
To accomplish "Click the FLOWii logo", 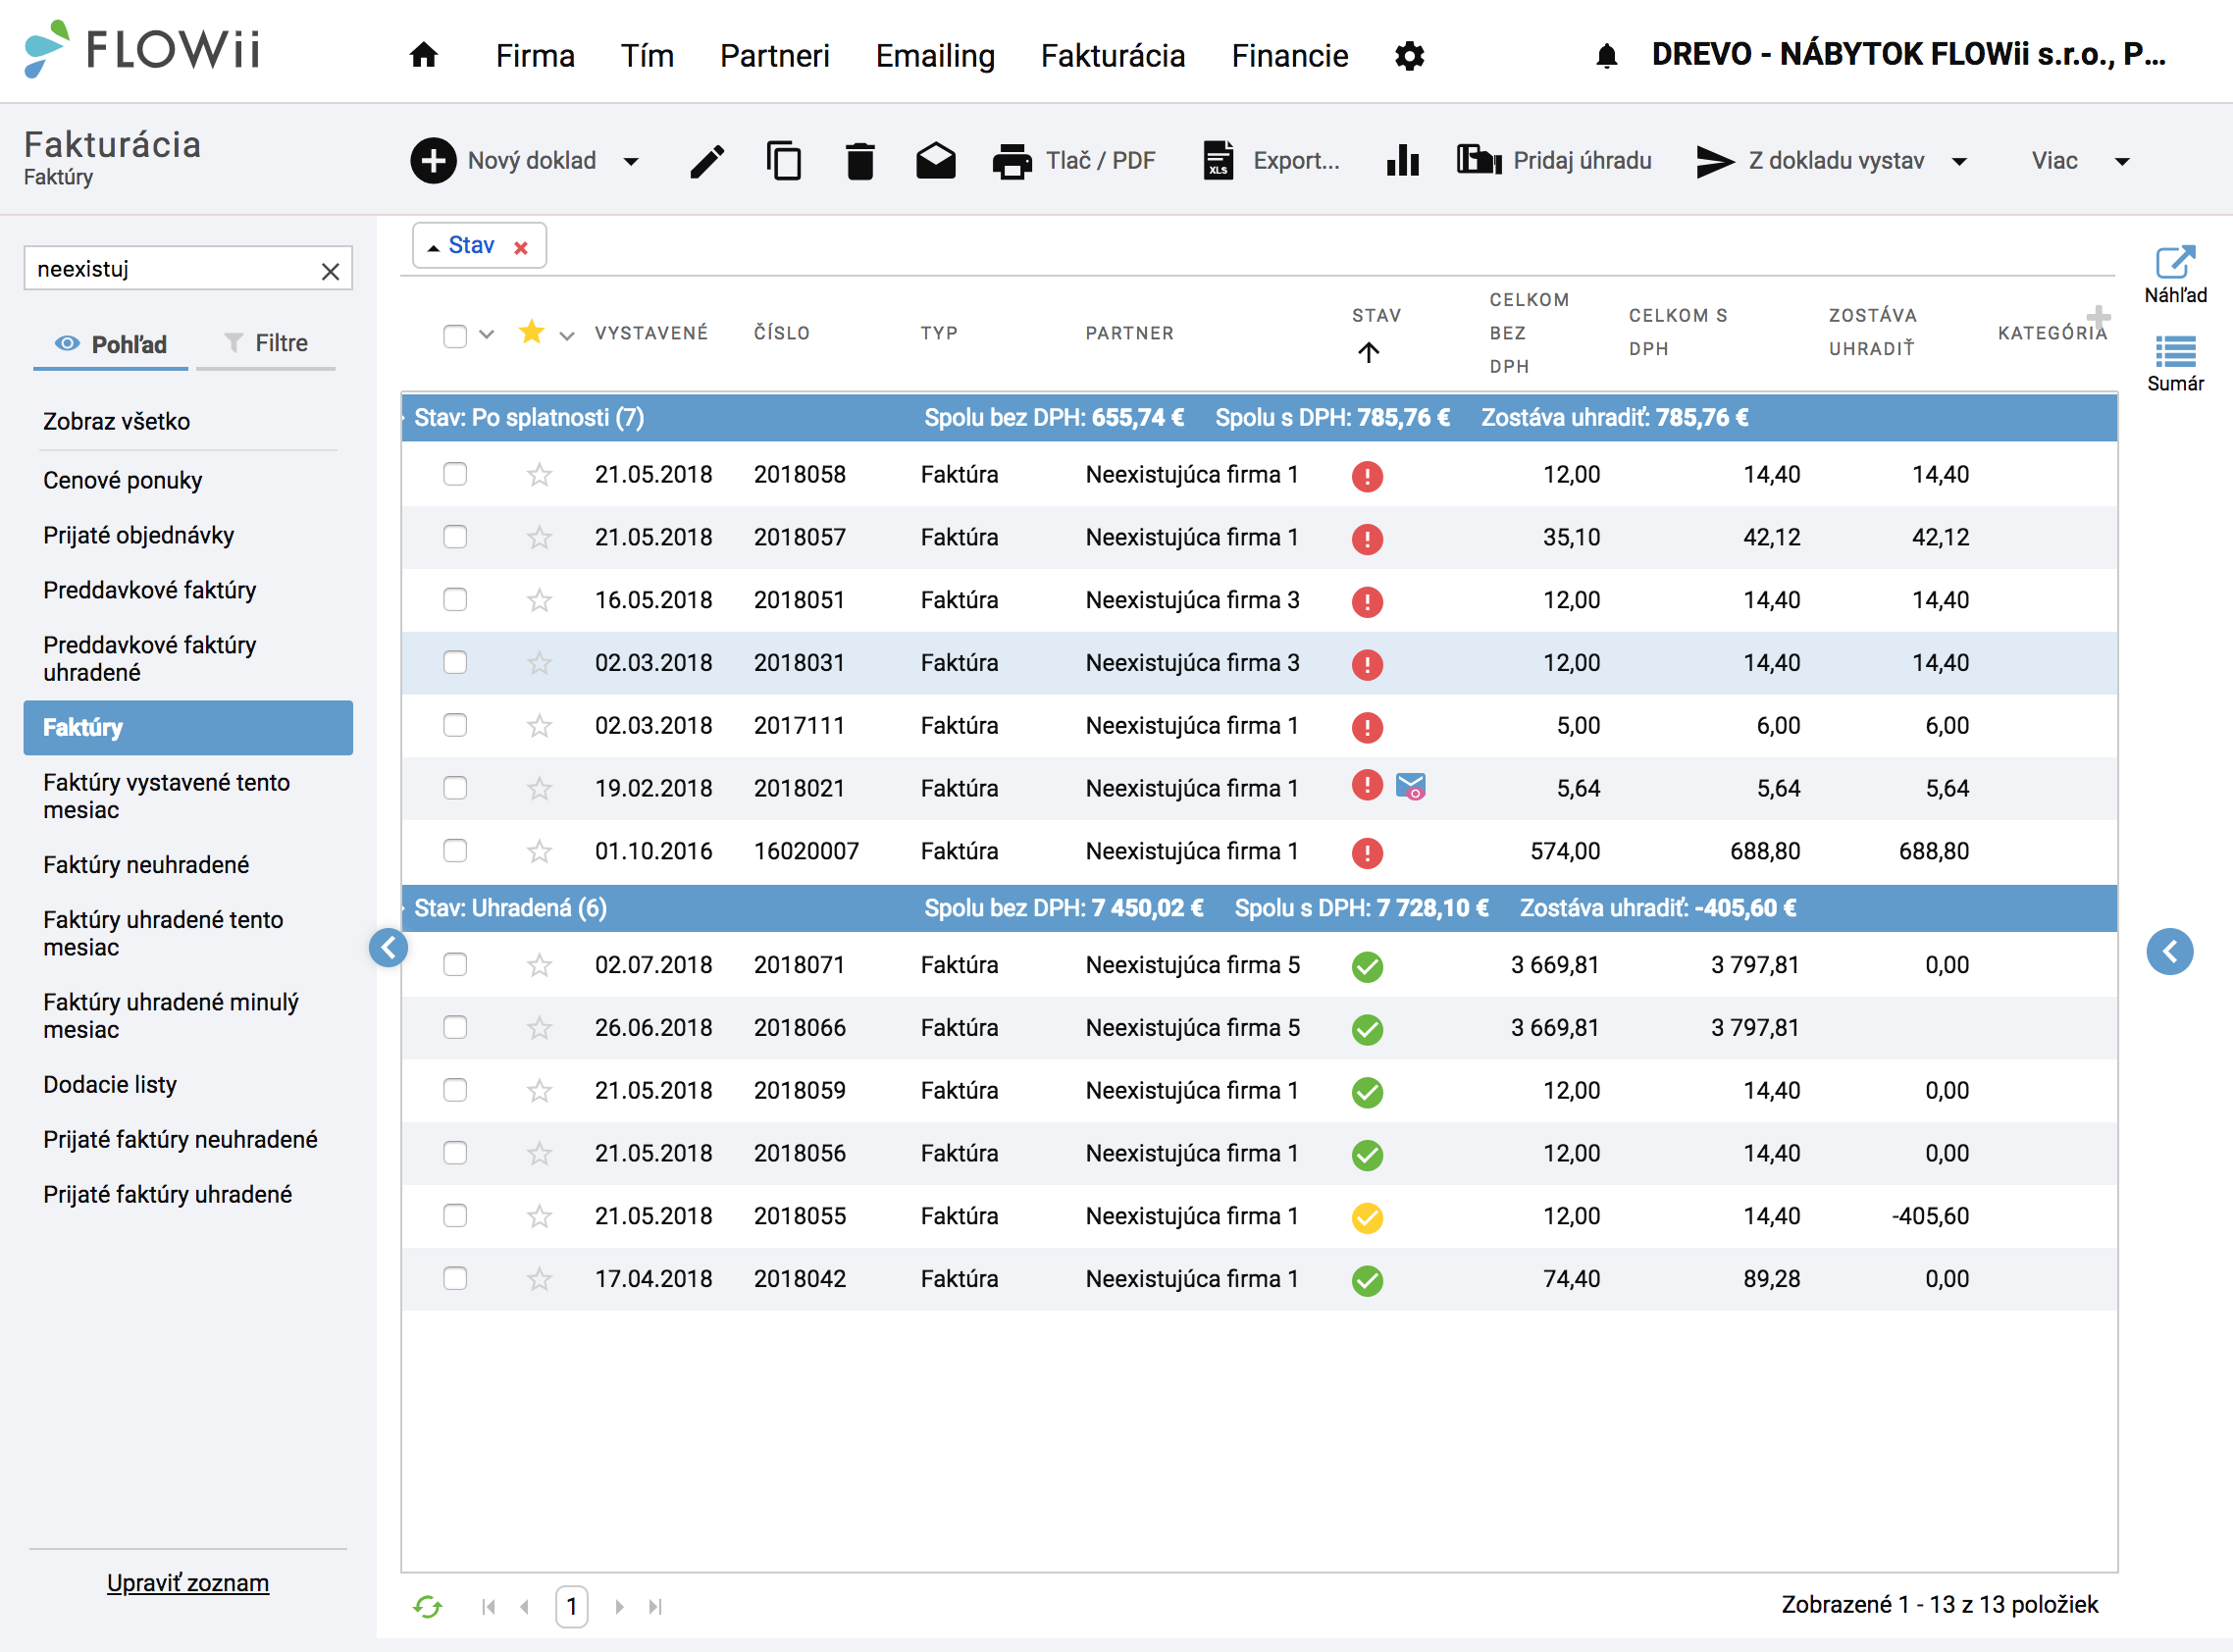I will [142, 49].
